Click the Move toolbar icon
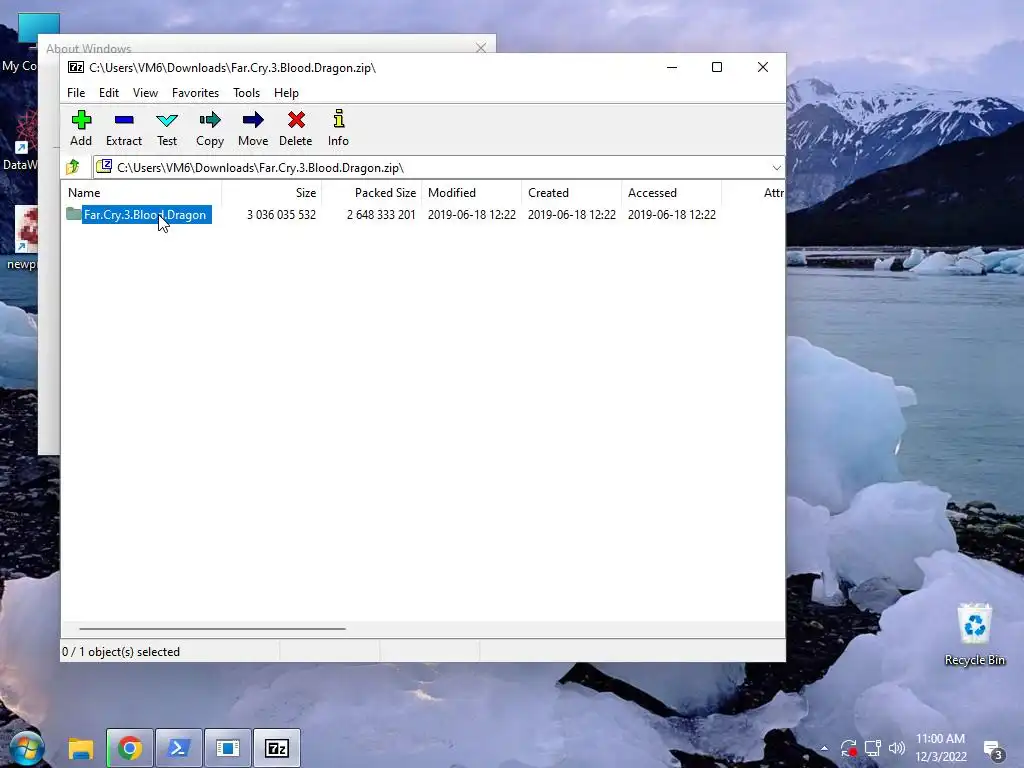This screenshot has height=768, width=1024. point(253,120)
